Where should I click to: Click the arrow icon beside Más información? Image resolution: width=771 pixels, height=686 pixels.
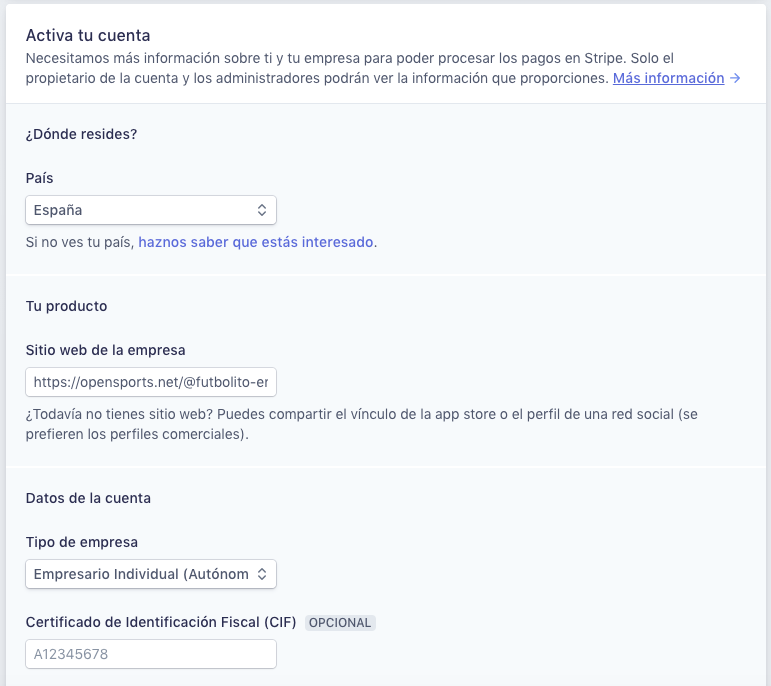coord(735,78)
